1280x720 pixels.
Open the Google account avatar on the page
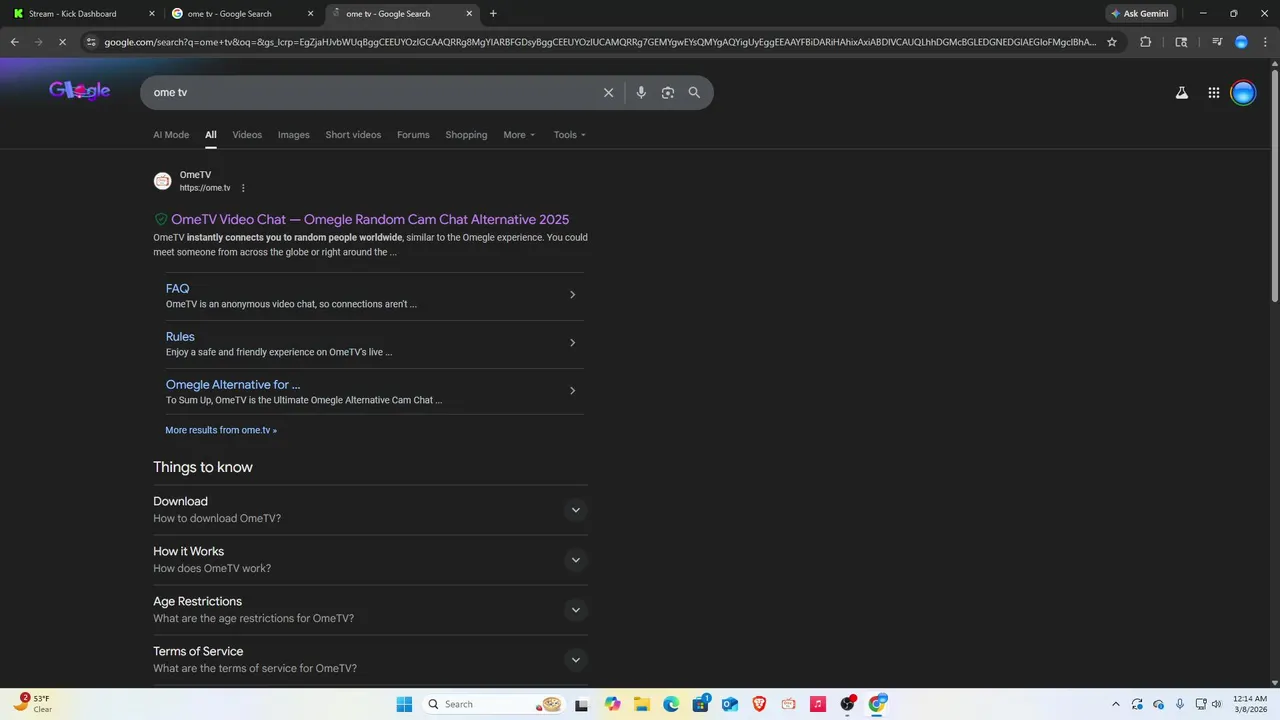(x=1243, y=93)
